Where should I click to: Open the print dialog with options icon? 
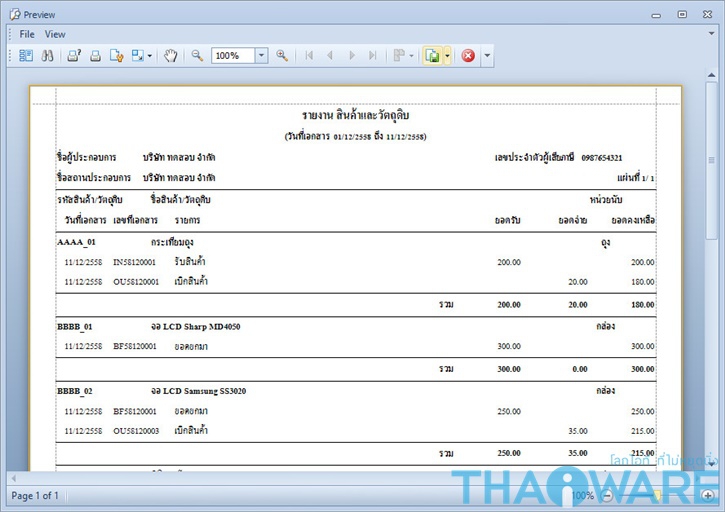[x=74, y=56]
